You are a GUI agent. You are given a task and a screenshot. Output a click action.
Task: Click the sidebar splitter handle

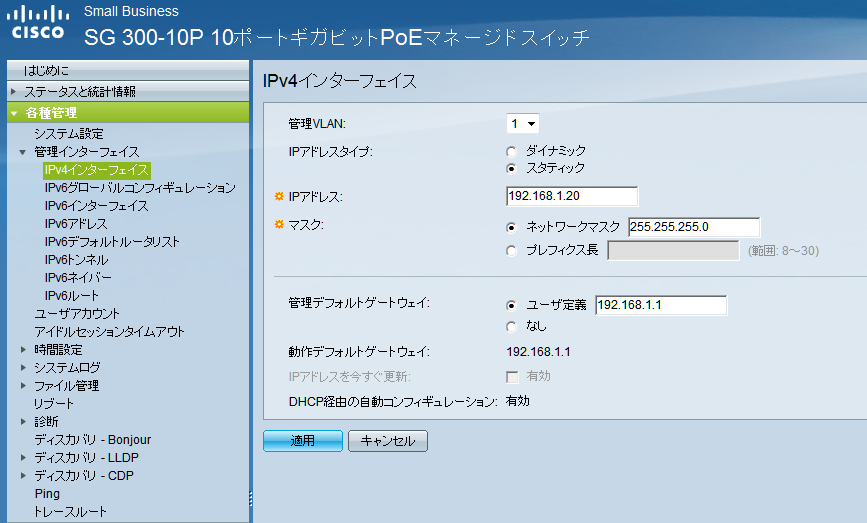pyautogui.click(x=250, y=499)
